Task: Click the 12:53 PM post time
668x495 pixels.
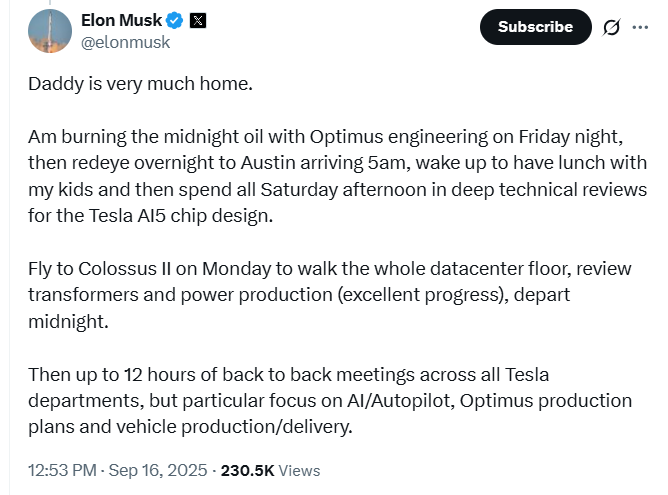Action: [x=61, y=470]
